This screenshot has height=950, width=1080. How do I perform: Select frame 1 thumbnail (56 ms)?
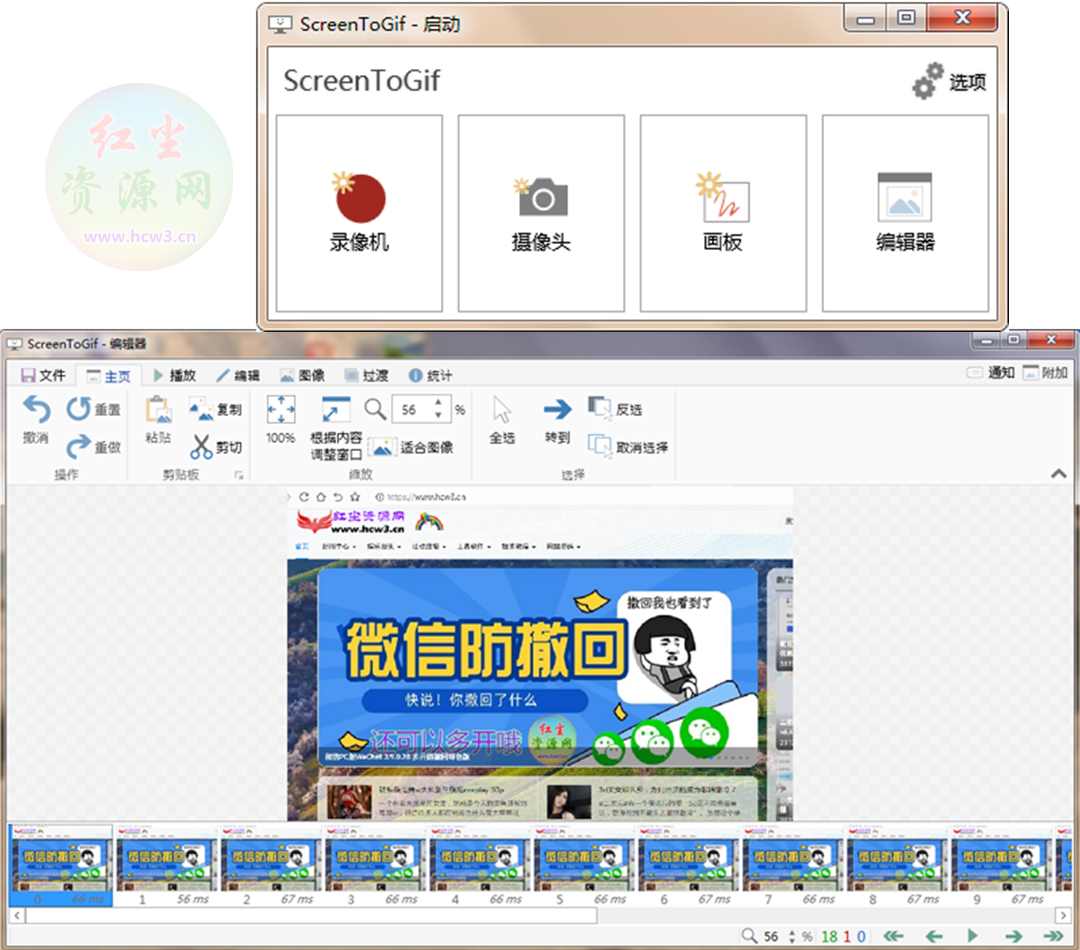(x=166, y=865)
